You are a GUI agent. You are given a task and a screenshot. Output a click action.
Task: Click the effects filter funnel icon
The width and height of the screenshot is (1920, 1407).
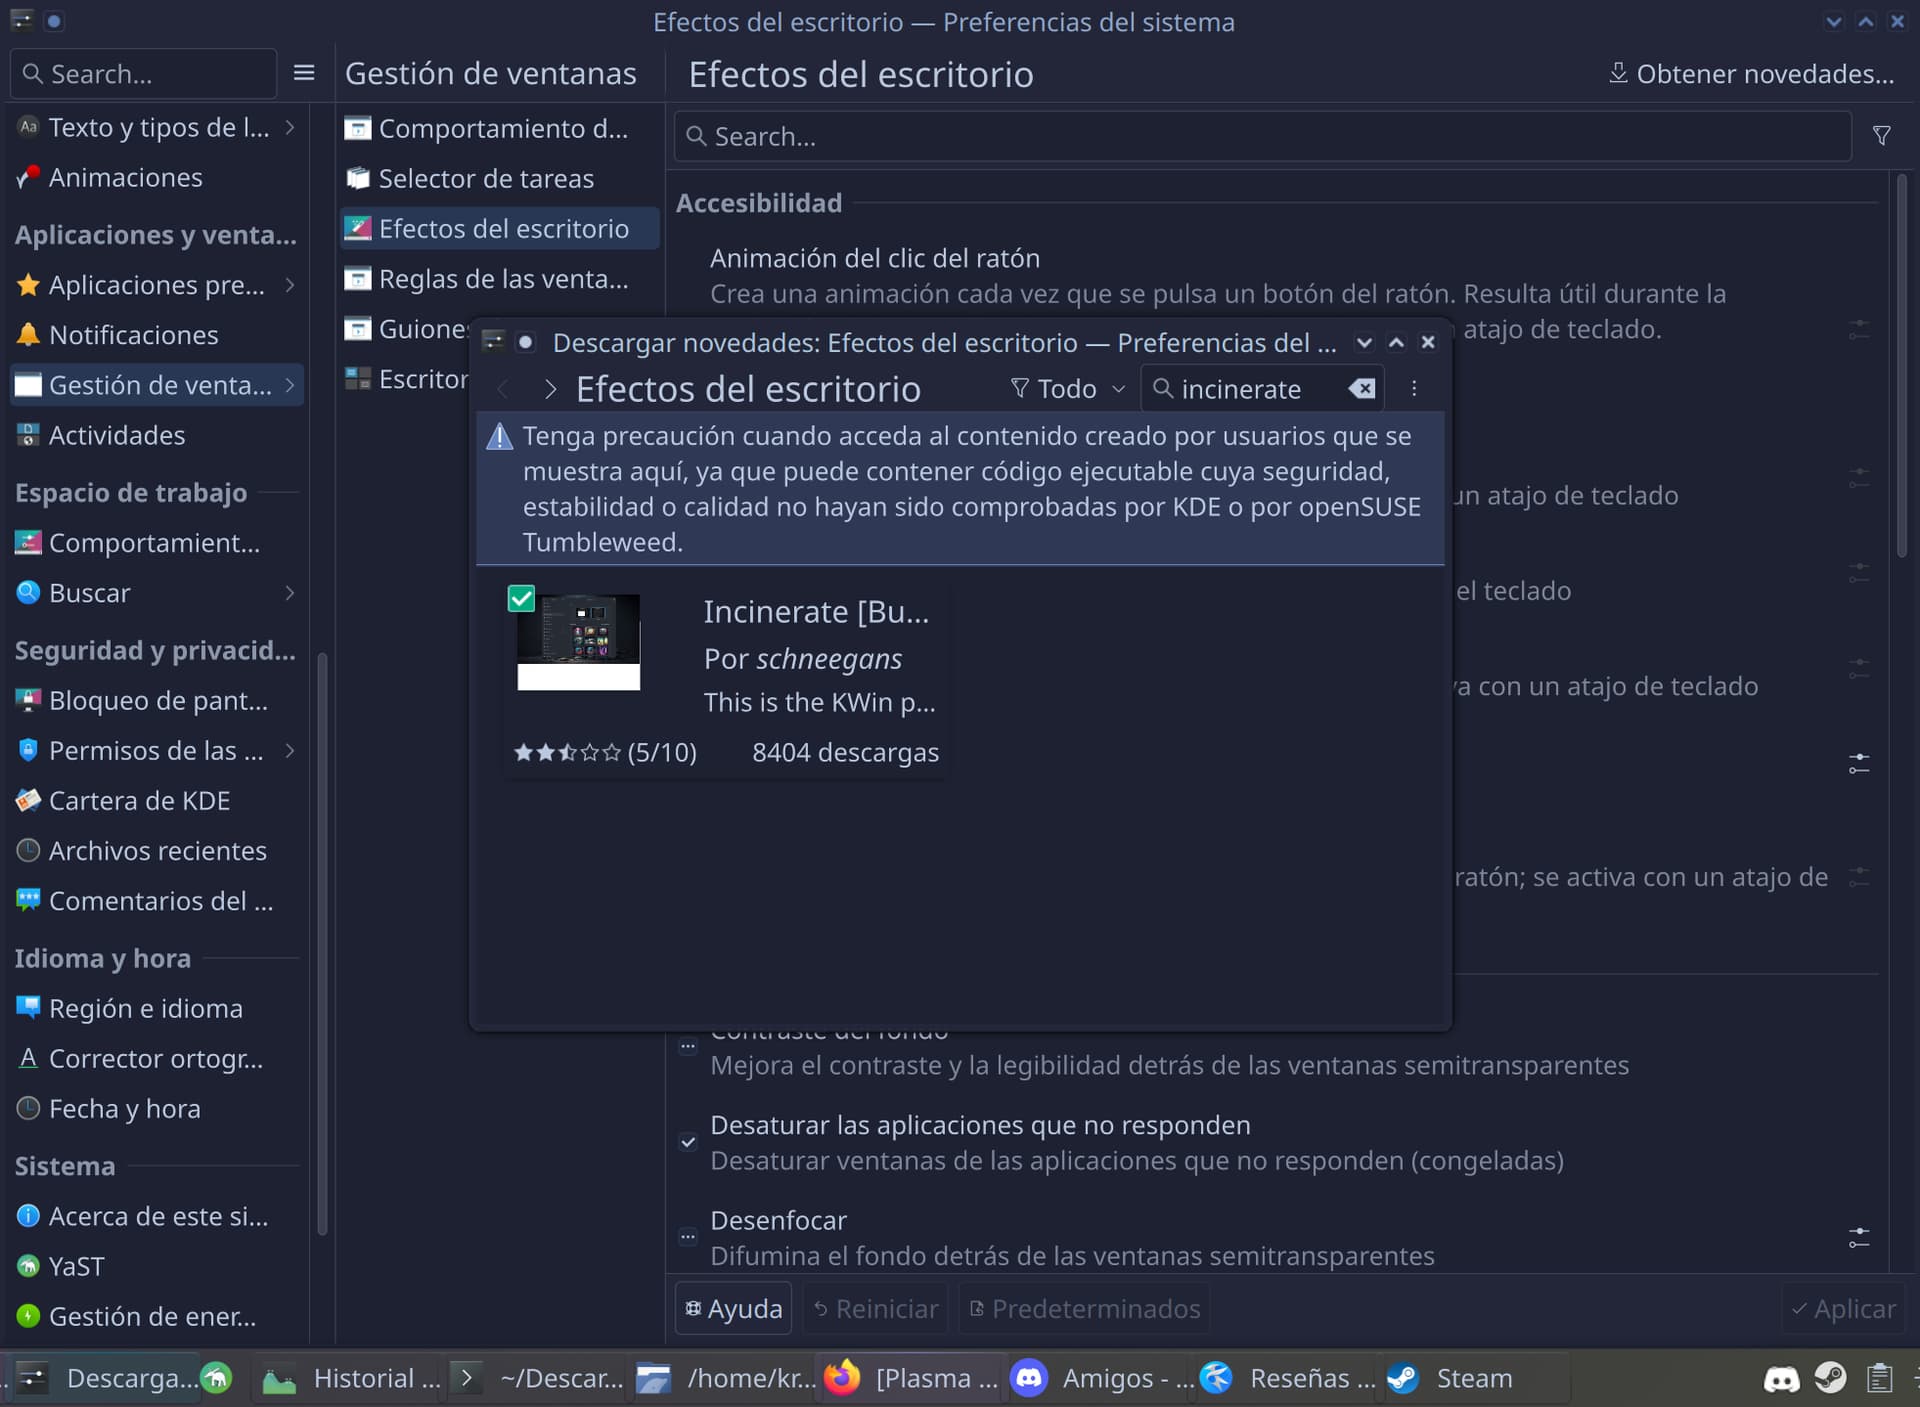[x=1881, y=136]
